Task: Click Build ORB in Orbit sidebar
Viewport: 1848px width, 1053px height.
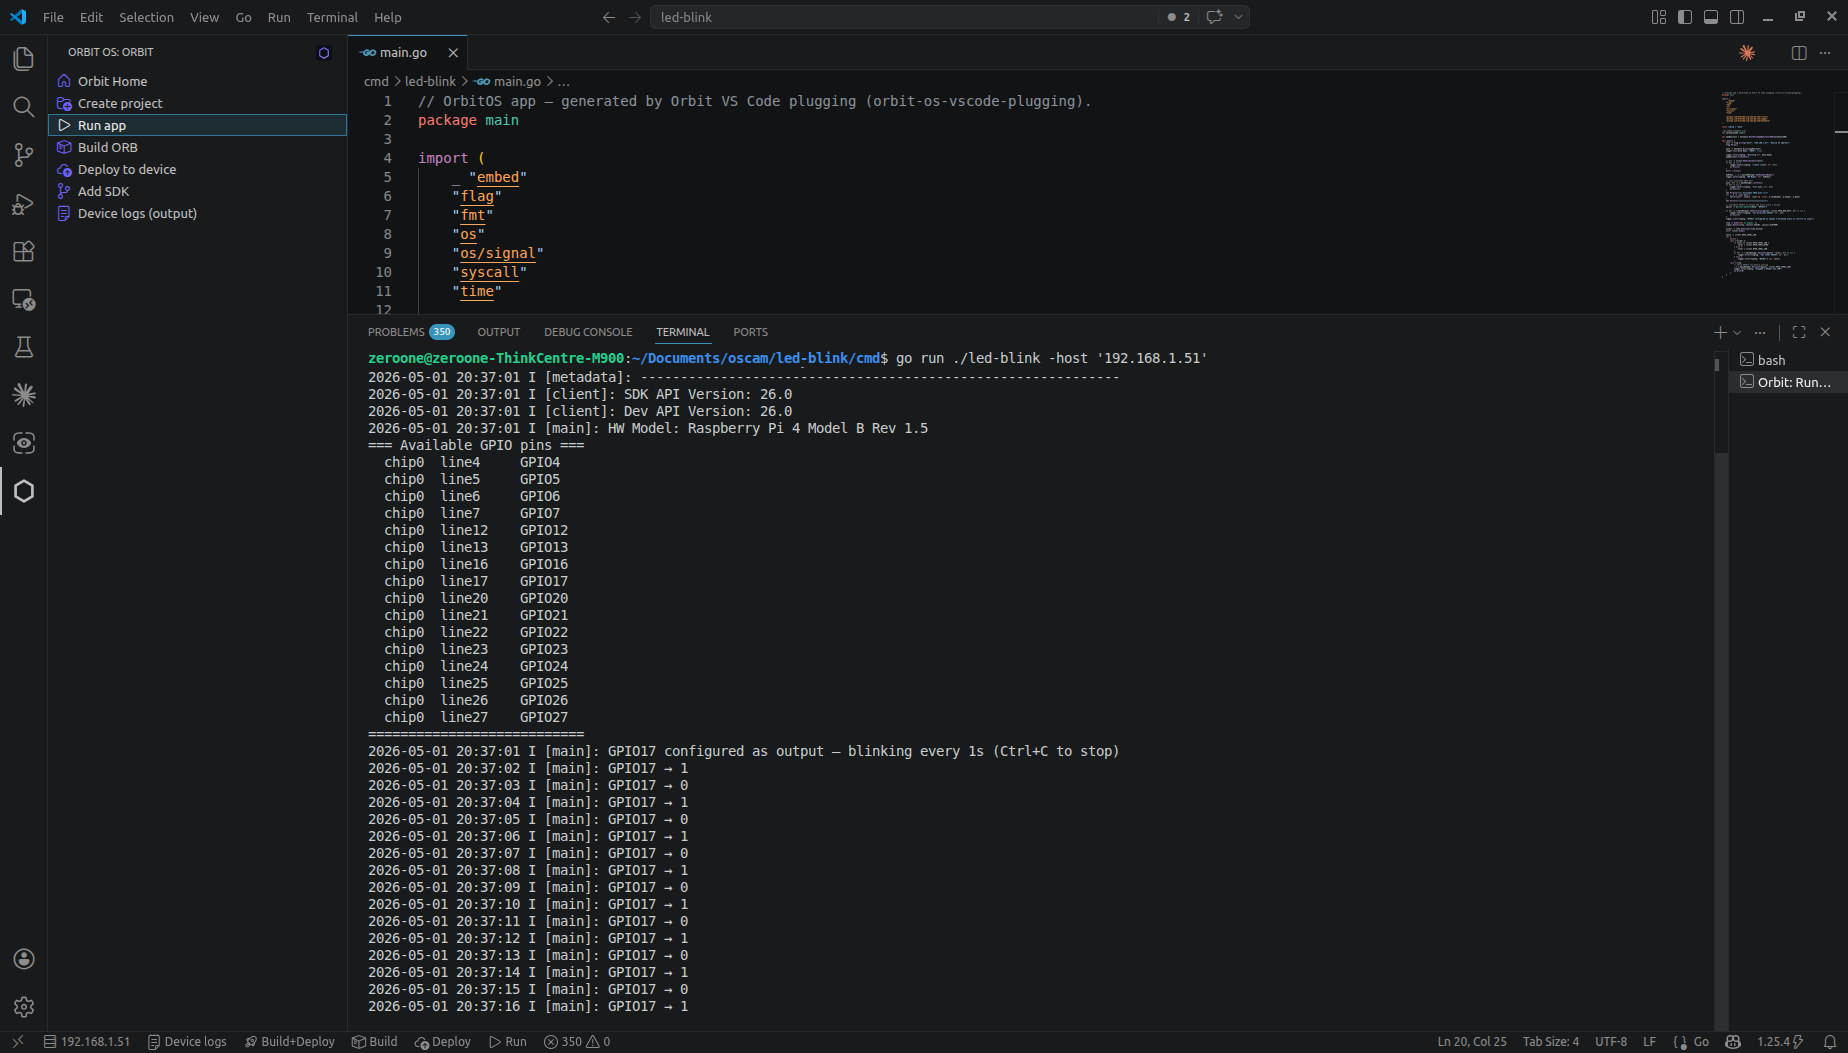Action: (197, 147)
